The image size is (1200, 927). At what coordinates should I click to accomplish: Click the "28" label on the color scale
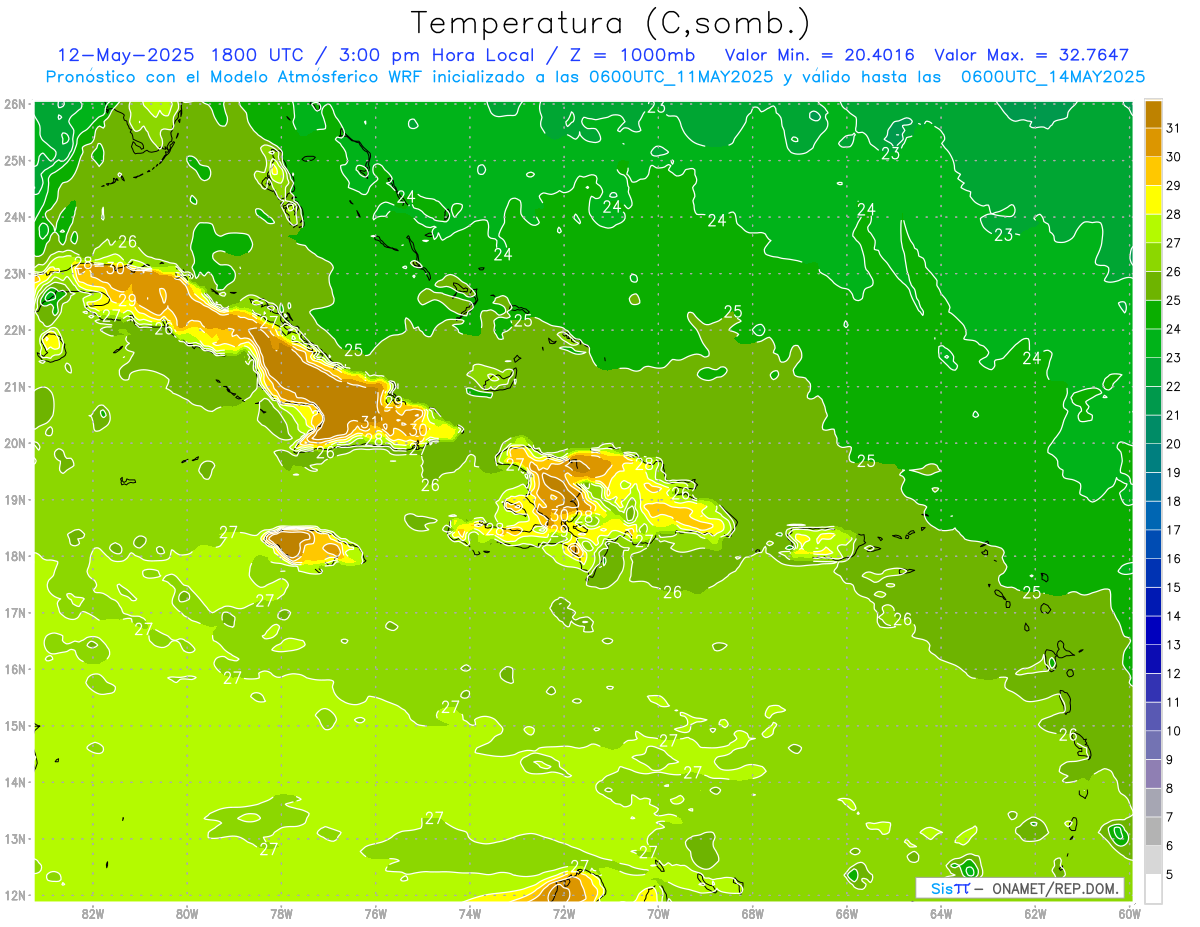(x=1174, y=214)
